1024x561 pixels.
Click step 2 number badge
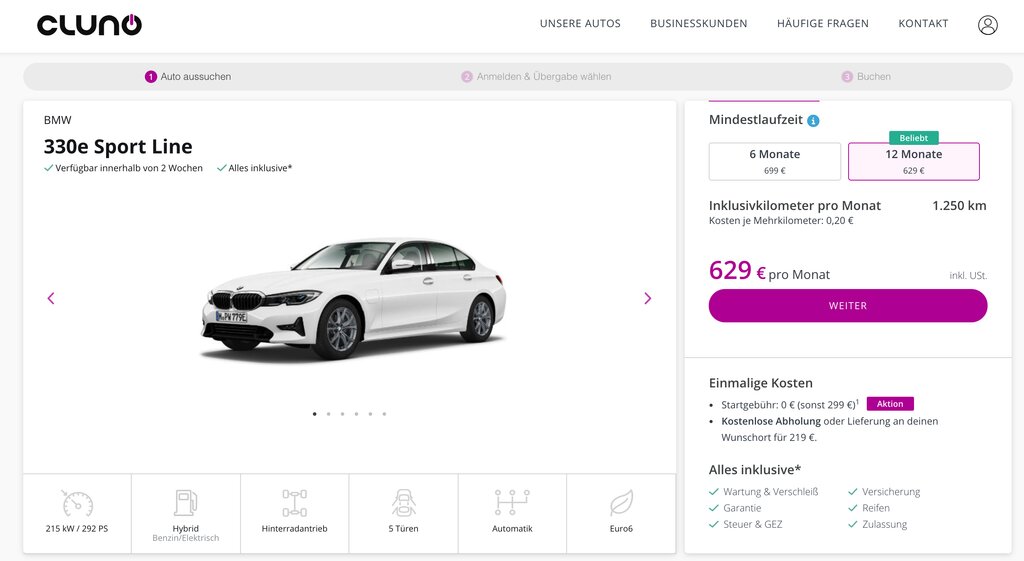pyautogui.click(x=467, y=77)
